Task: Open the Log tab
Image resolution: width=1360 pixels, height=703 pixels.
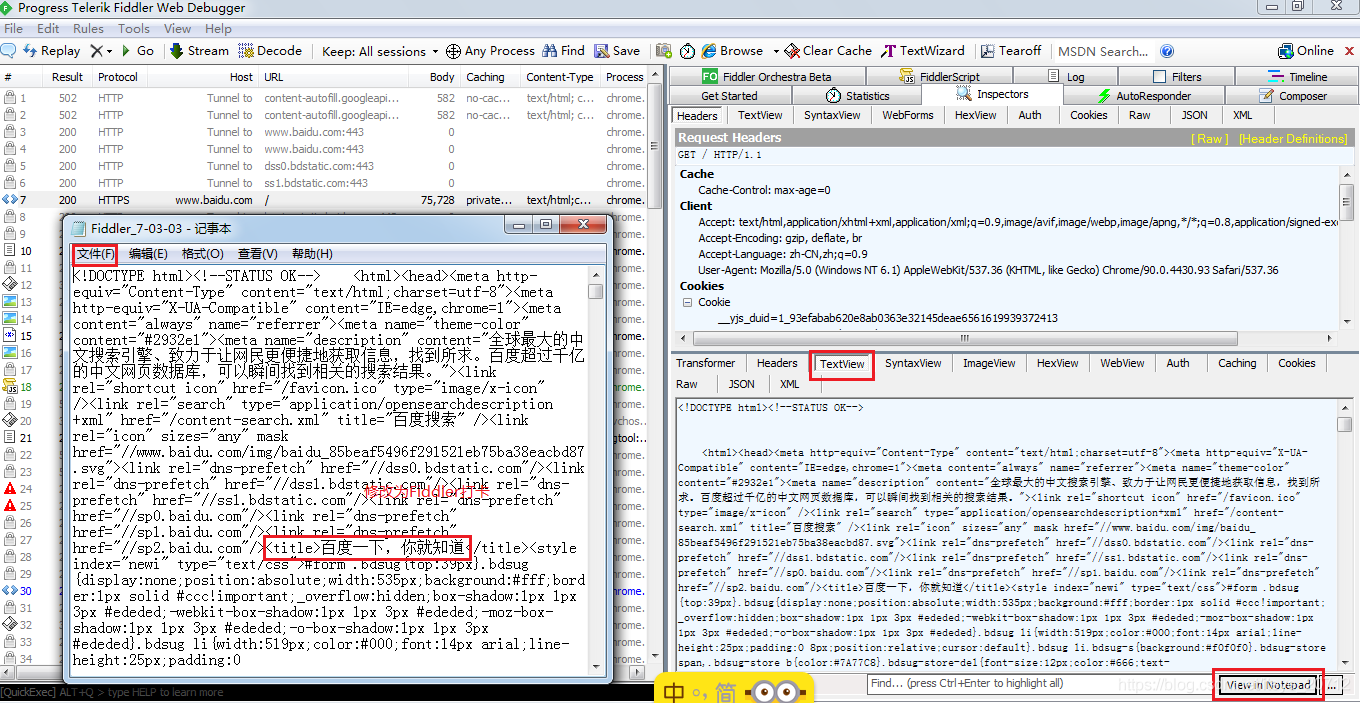Action: coord(1066,76)
